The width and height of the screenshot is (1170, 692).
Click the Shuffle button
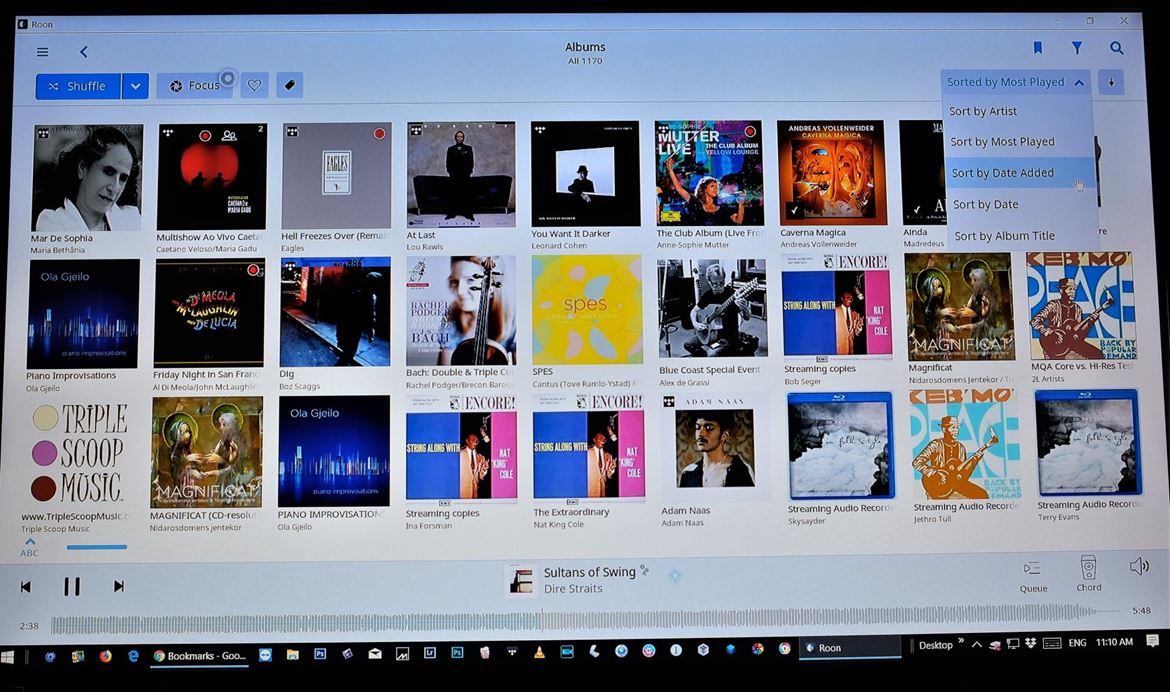(78, 86)
